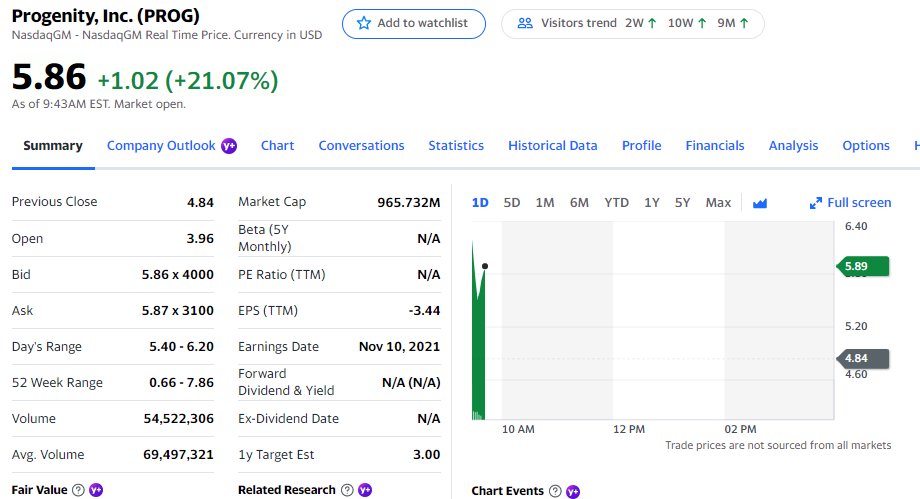Click the star icon in Add to watchlist
This screenshot has width=920, height=499.
coord(364,23)
